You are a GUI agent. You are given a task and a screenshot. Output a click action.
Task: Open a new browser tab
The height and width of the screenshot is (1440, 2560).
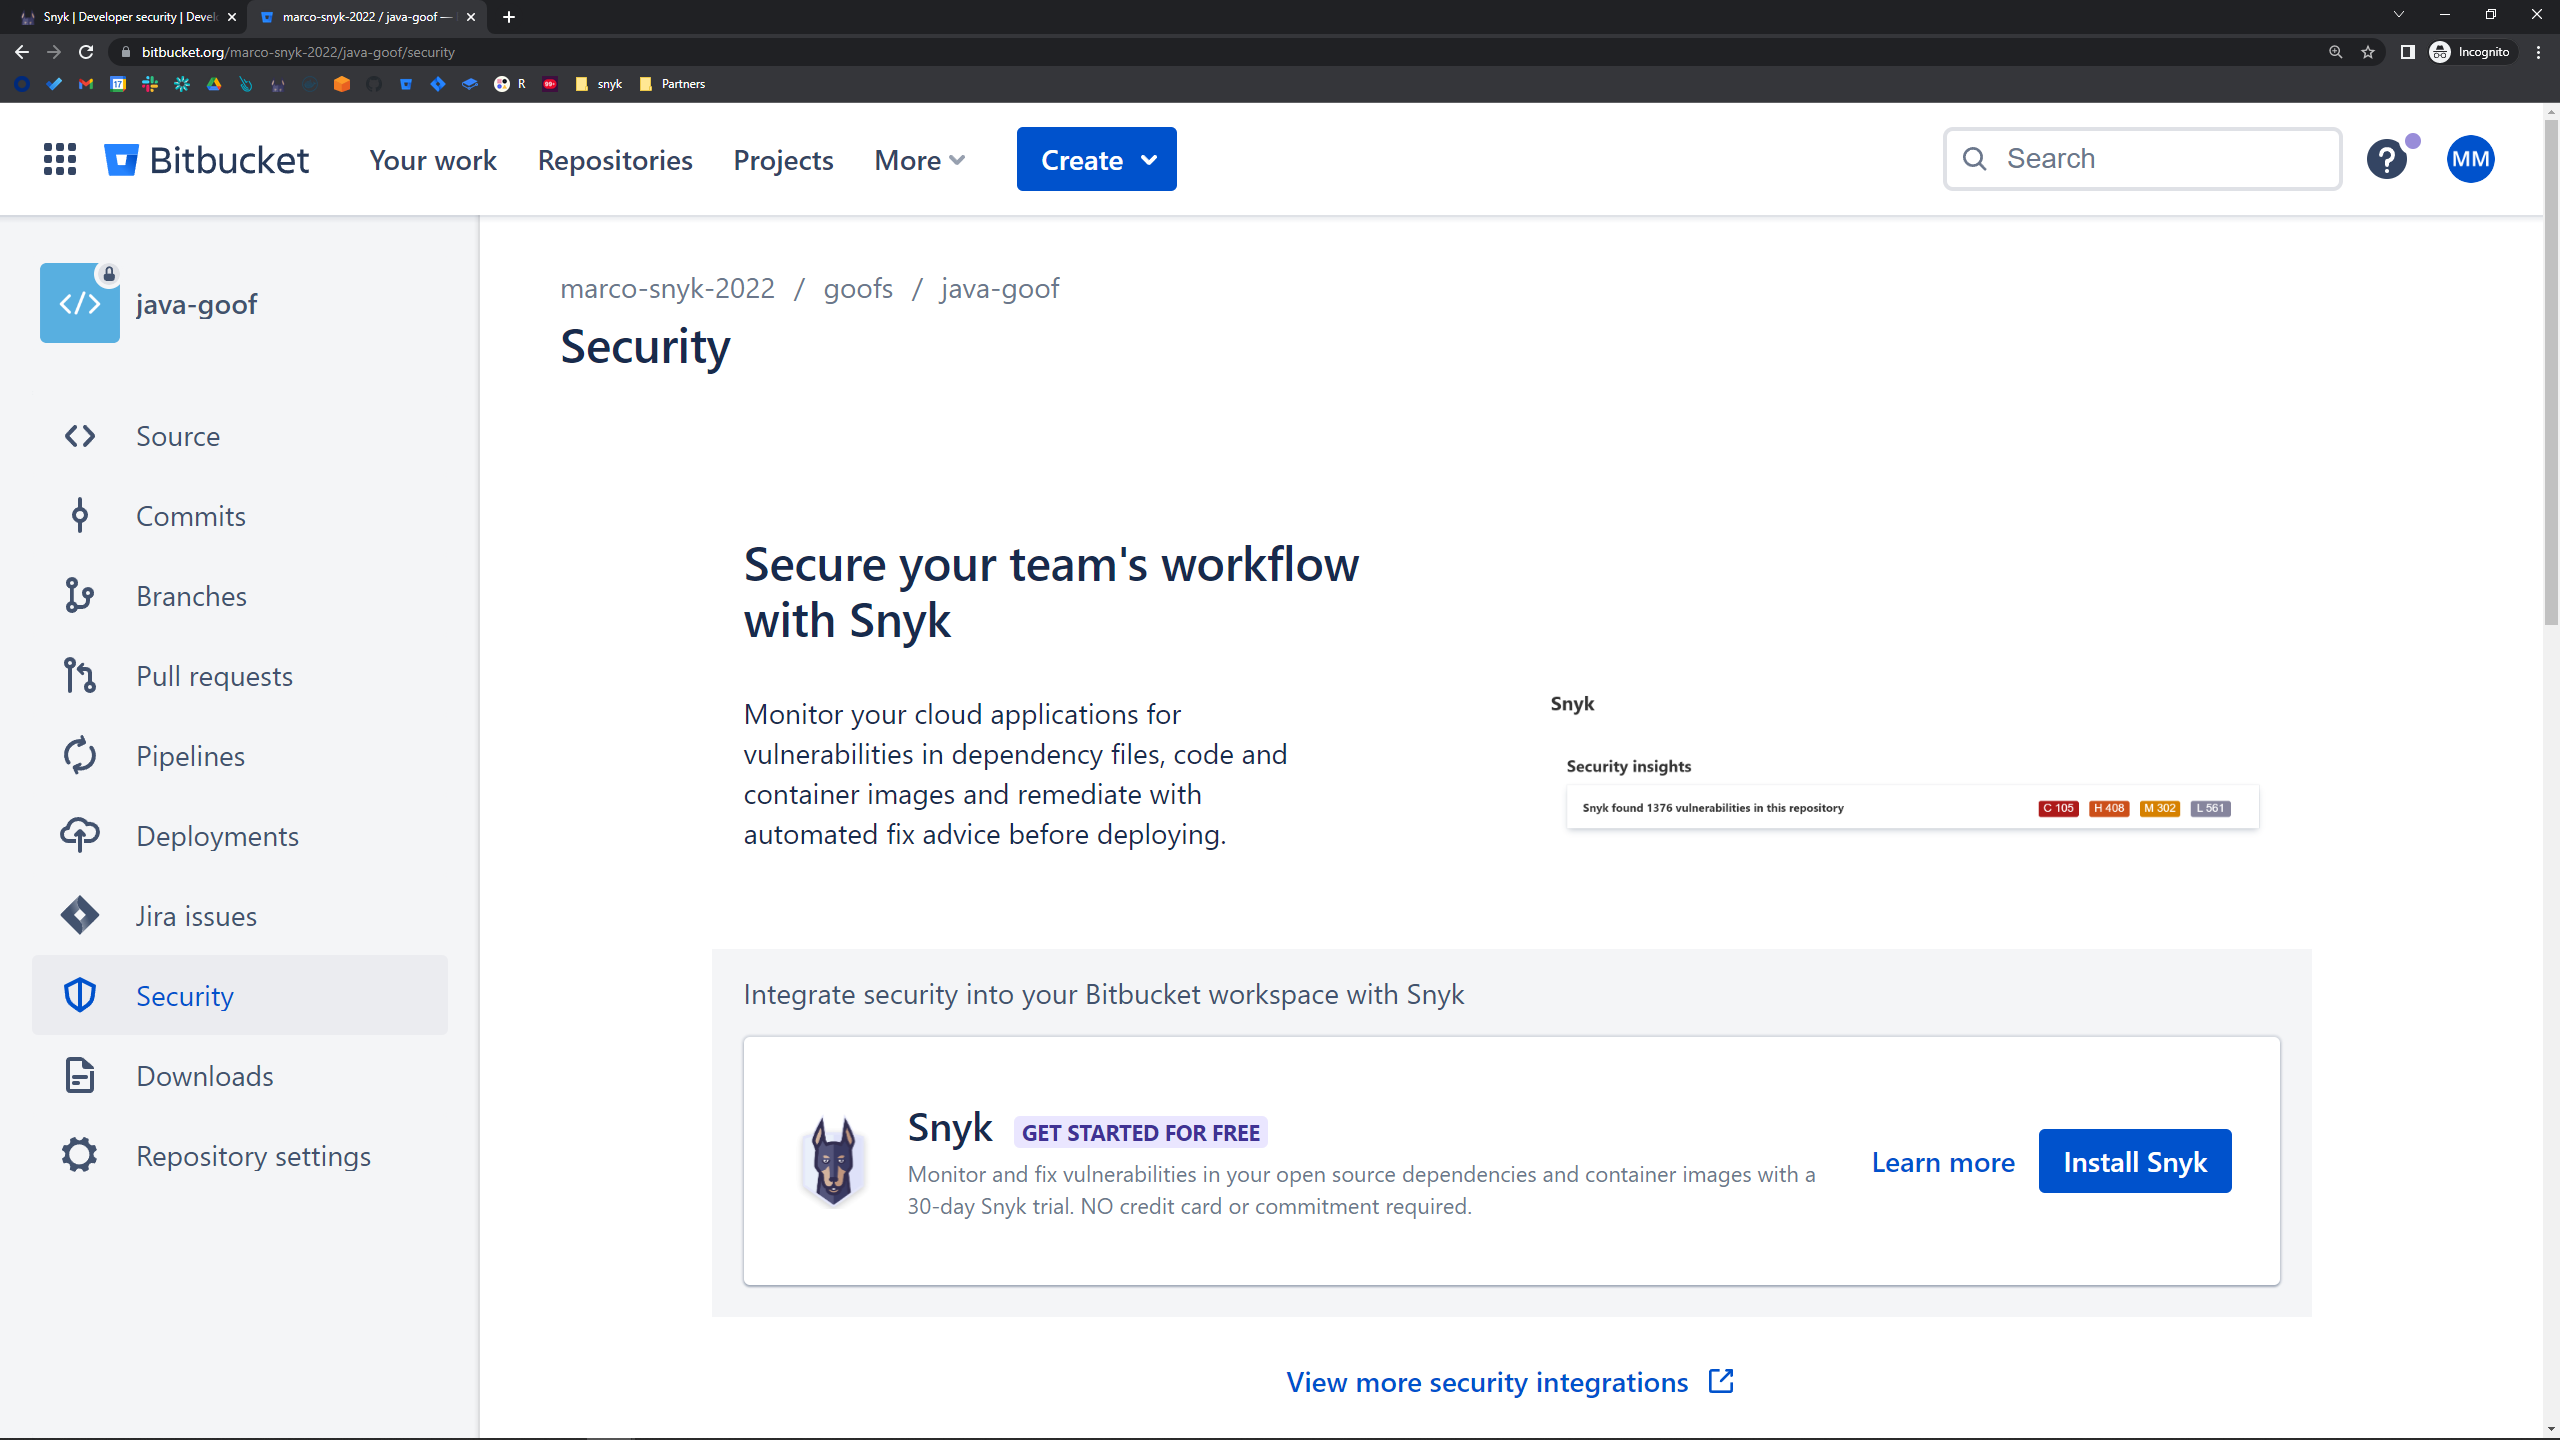[509, 17]
